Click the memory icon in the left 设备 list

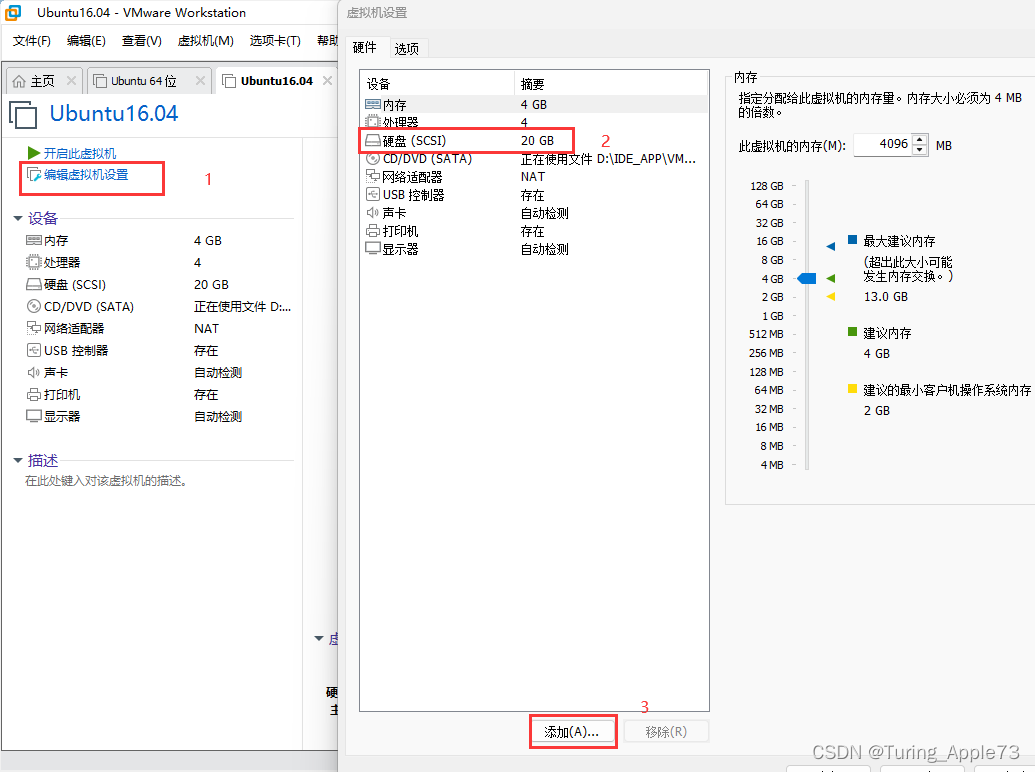coord(34,240)
